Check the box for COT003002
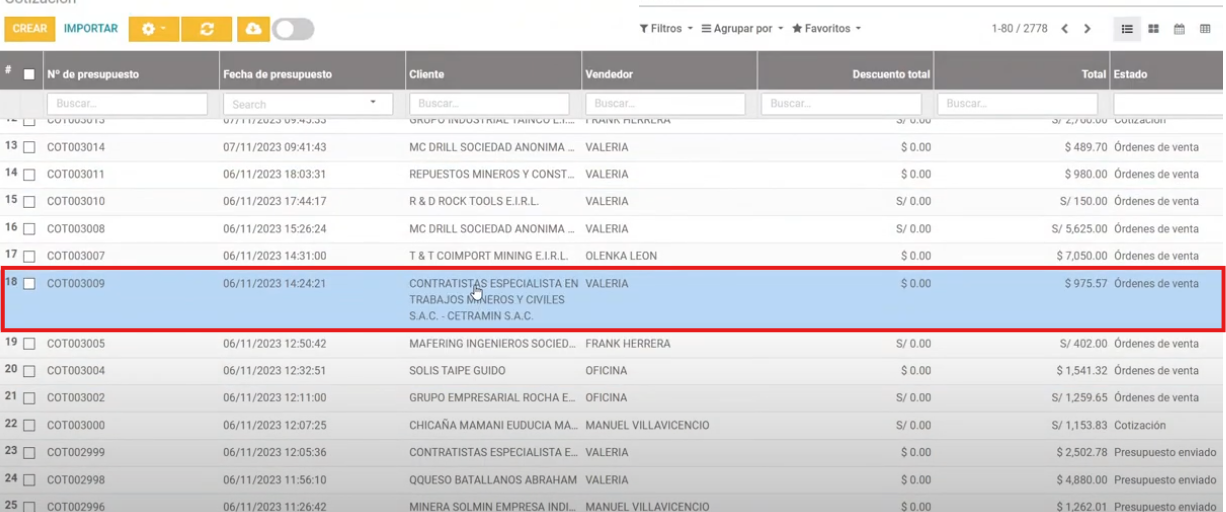 [29, 398]
